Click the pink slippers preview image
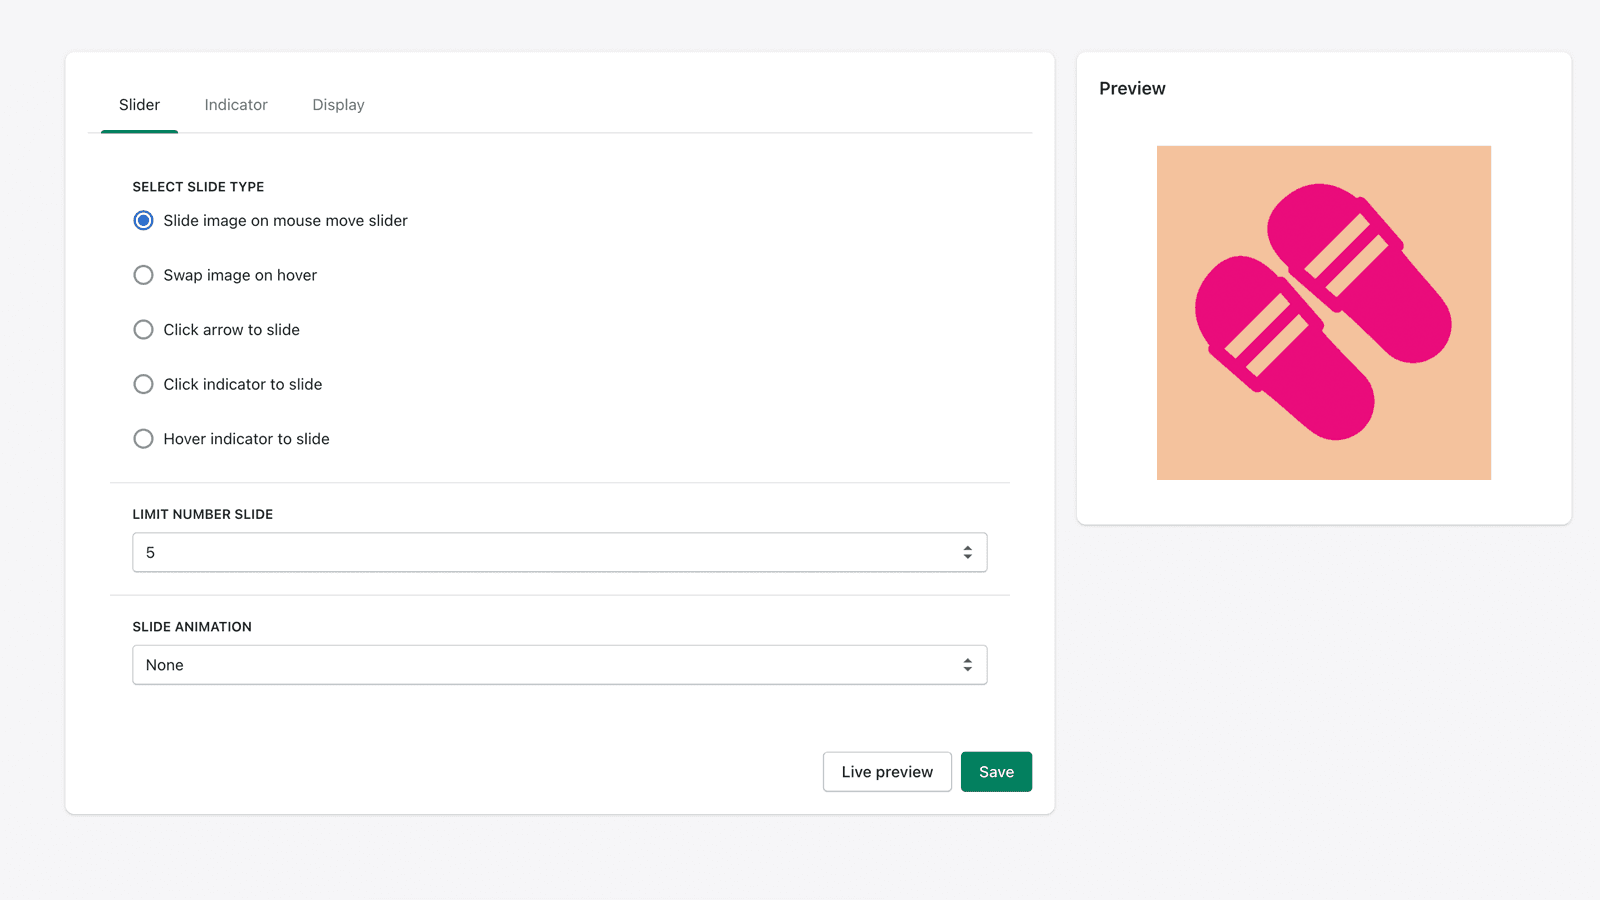Screen dimensions: 1600x900 (1322, 313)
